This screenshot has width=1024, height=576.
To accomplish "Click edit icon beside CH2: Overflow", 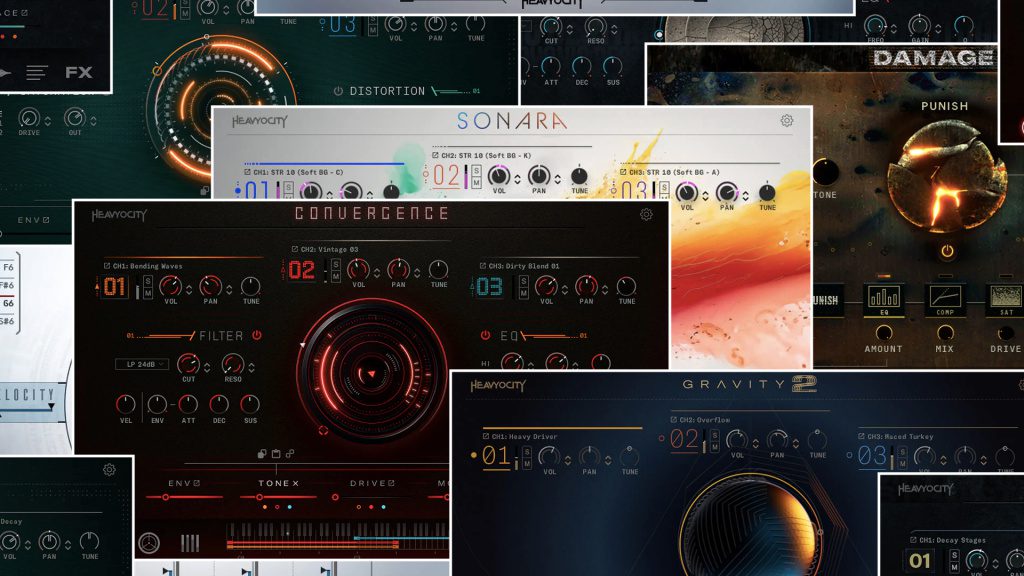I will click(673, 419).
